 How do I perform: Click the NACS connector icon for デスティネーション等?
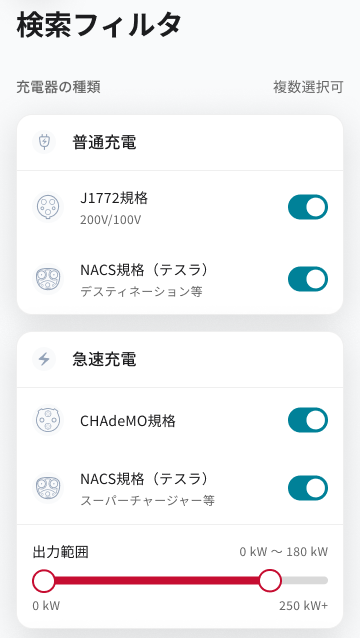[x=48, y=279]
